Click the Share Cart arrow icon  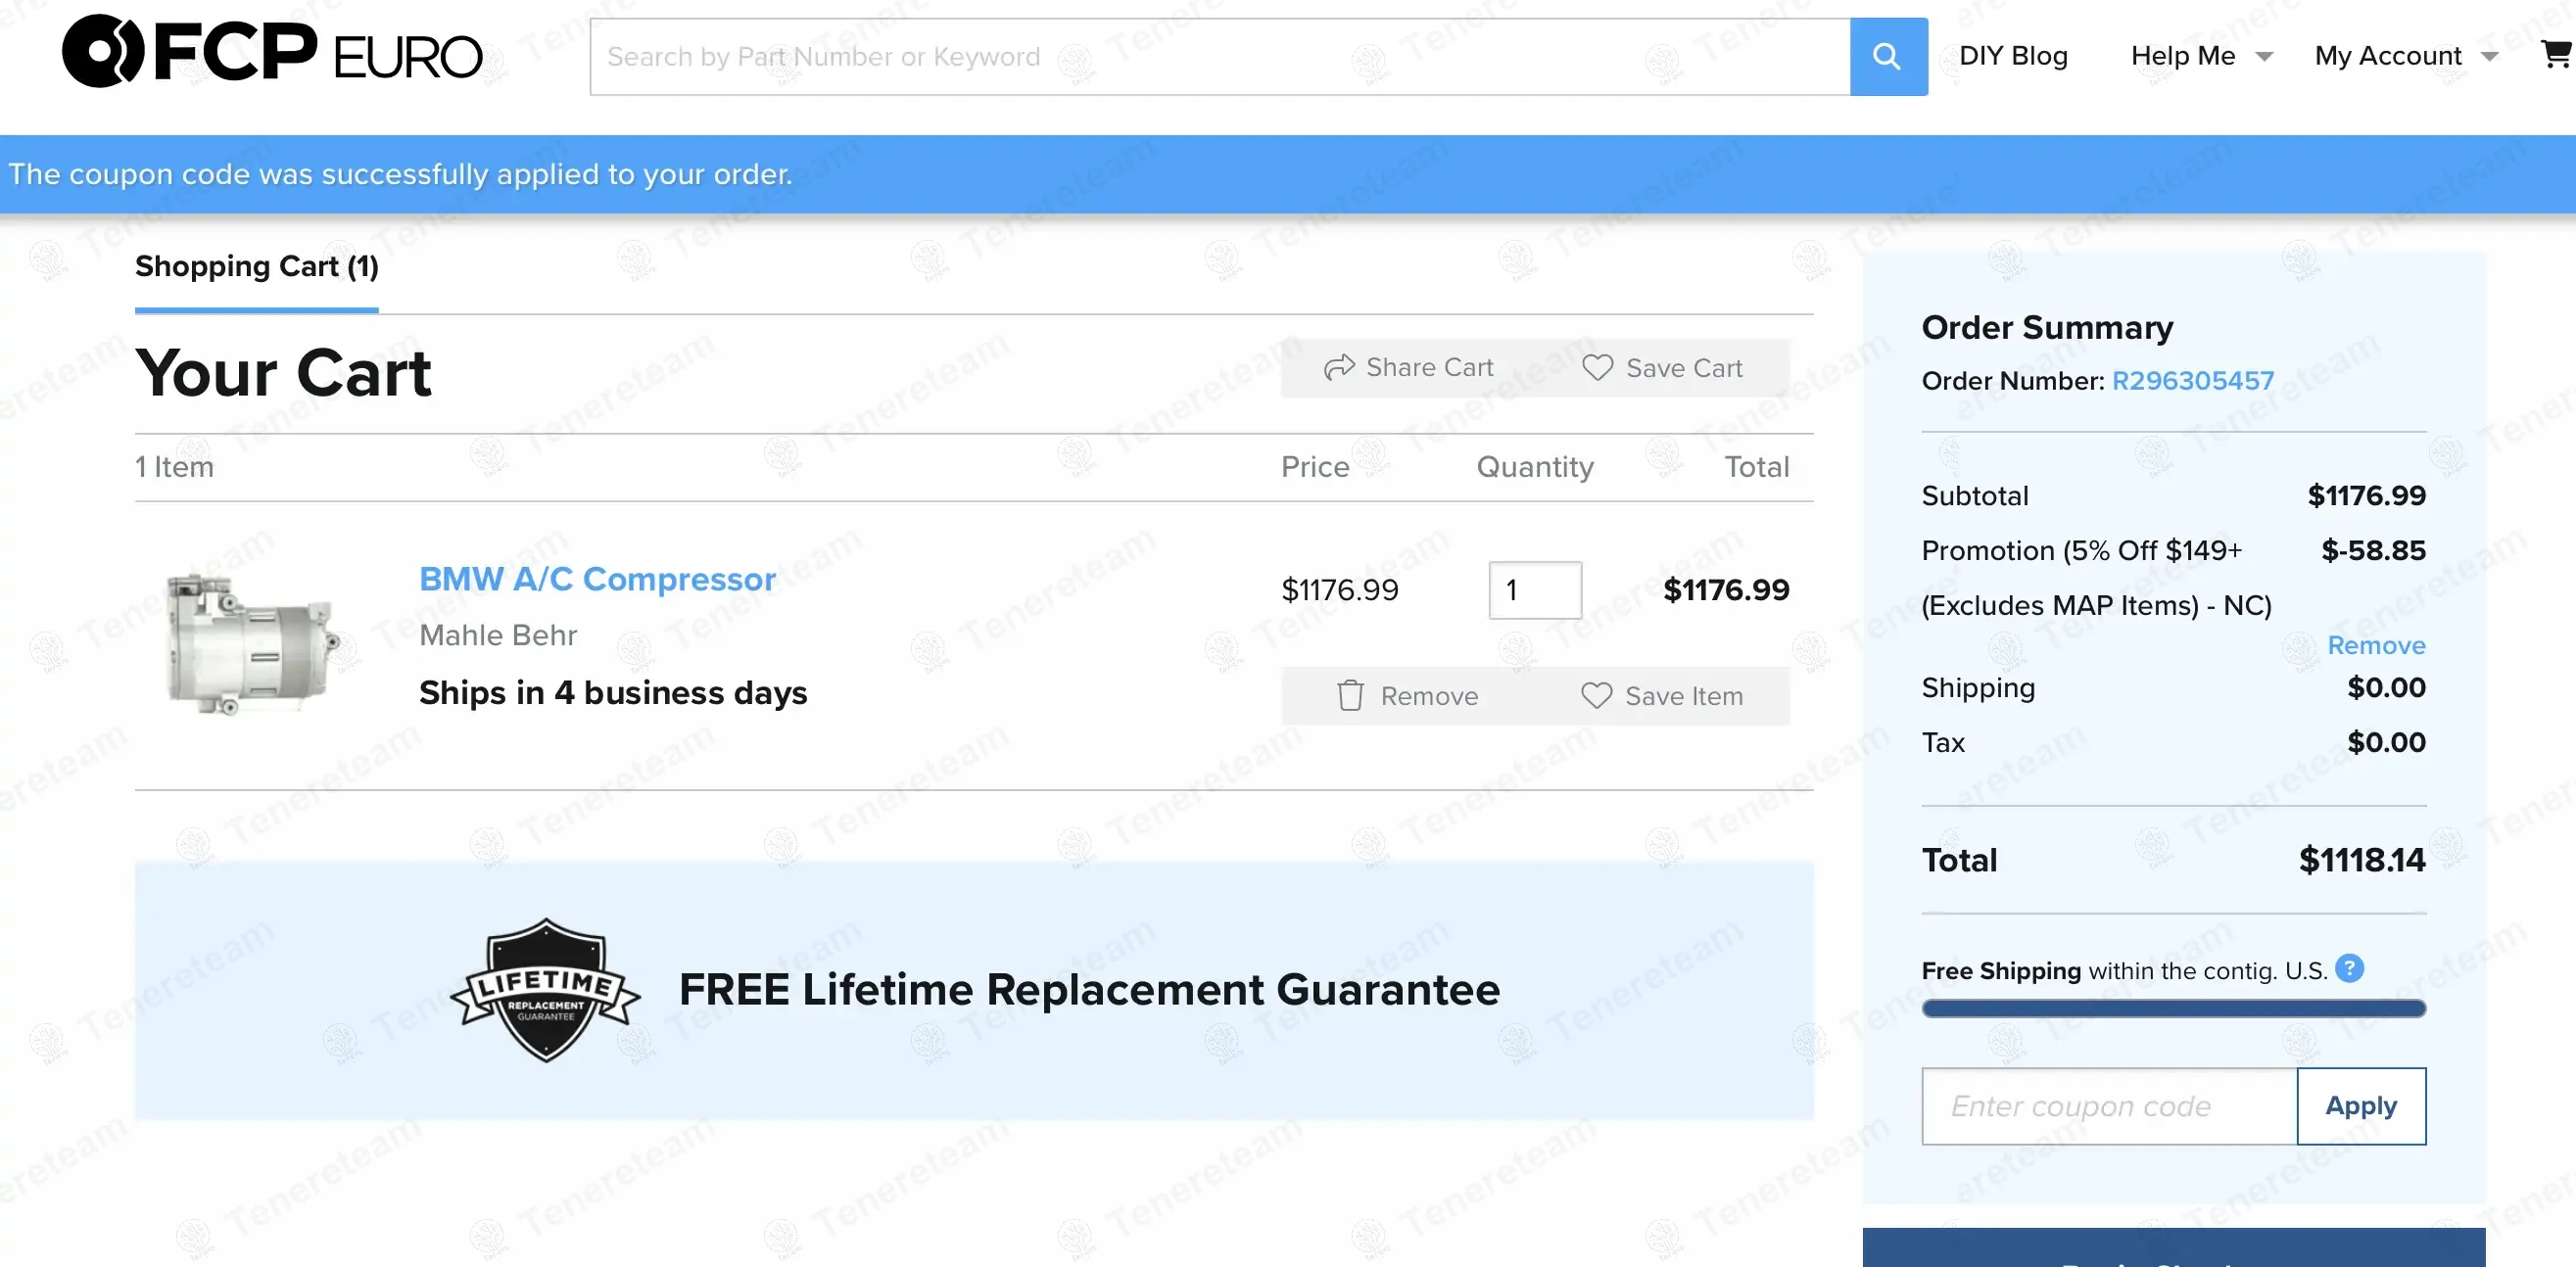point(1338,368)
